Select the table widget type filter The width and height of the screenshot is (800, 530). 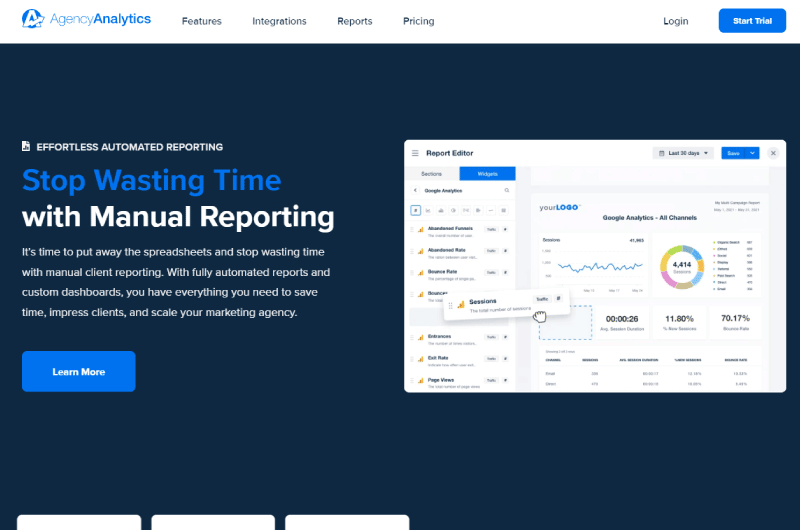click(504, 210)
